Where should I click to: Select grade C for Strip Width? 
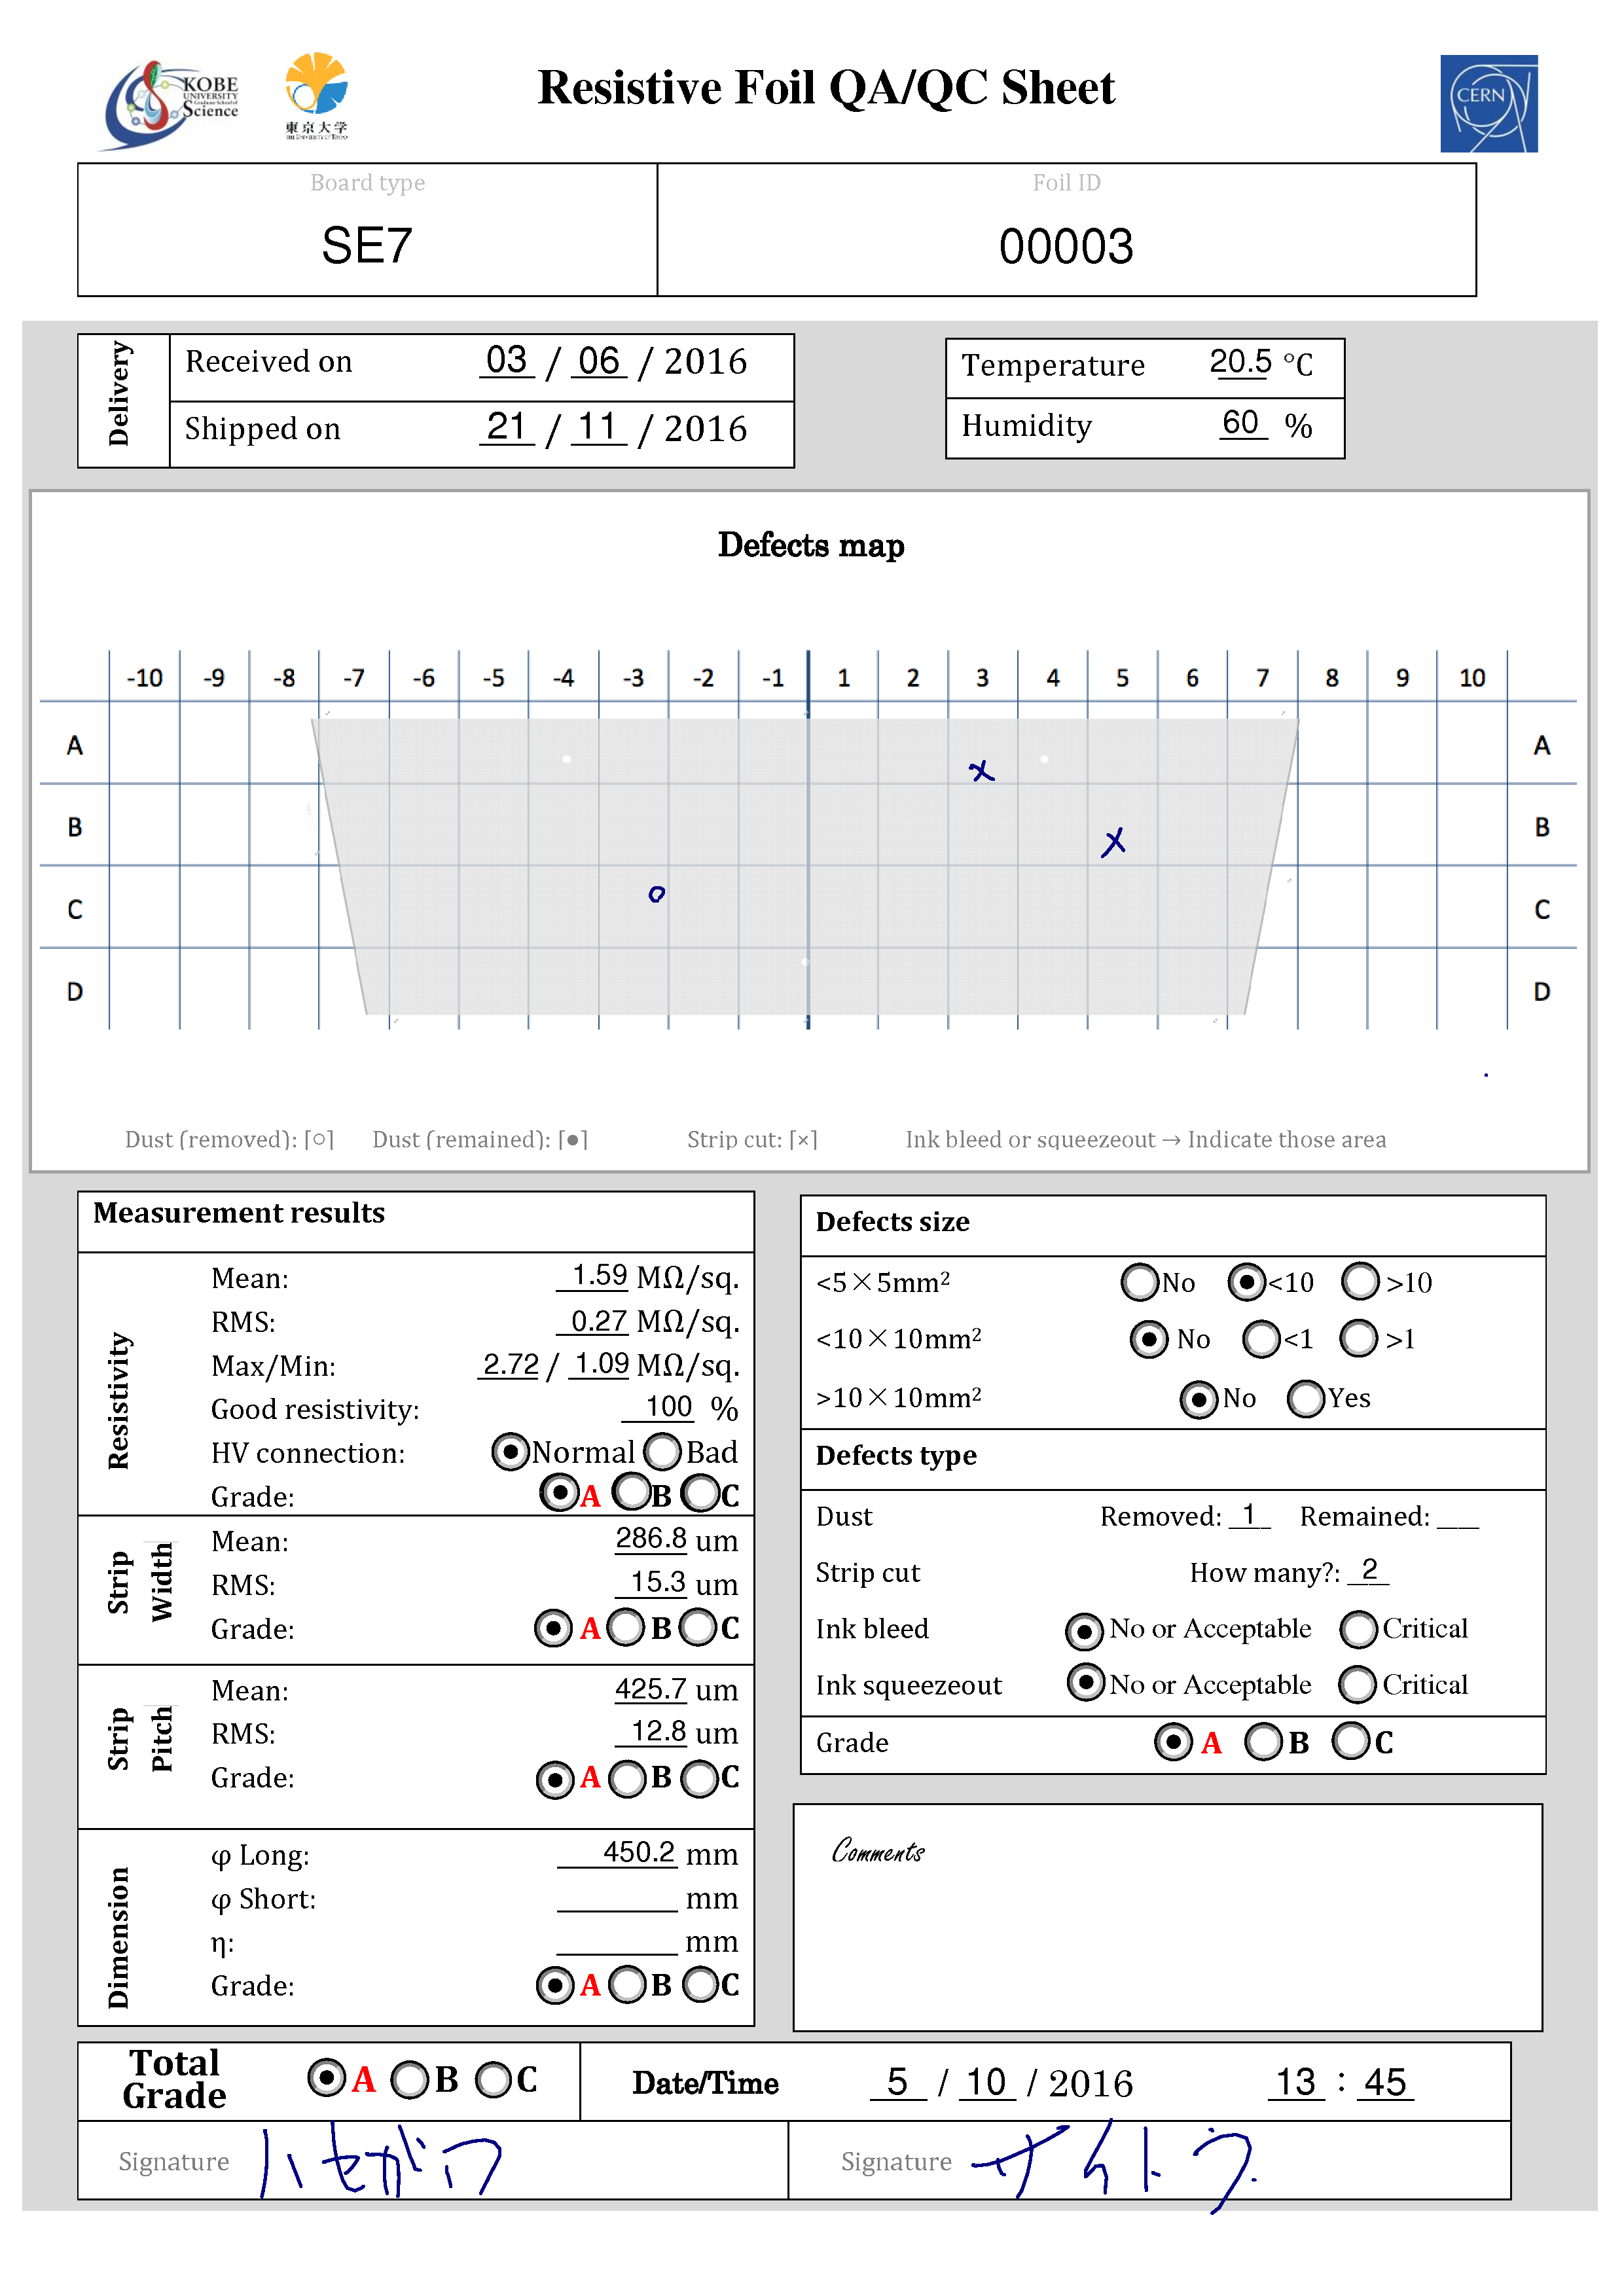(x=698, y=1627)
